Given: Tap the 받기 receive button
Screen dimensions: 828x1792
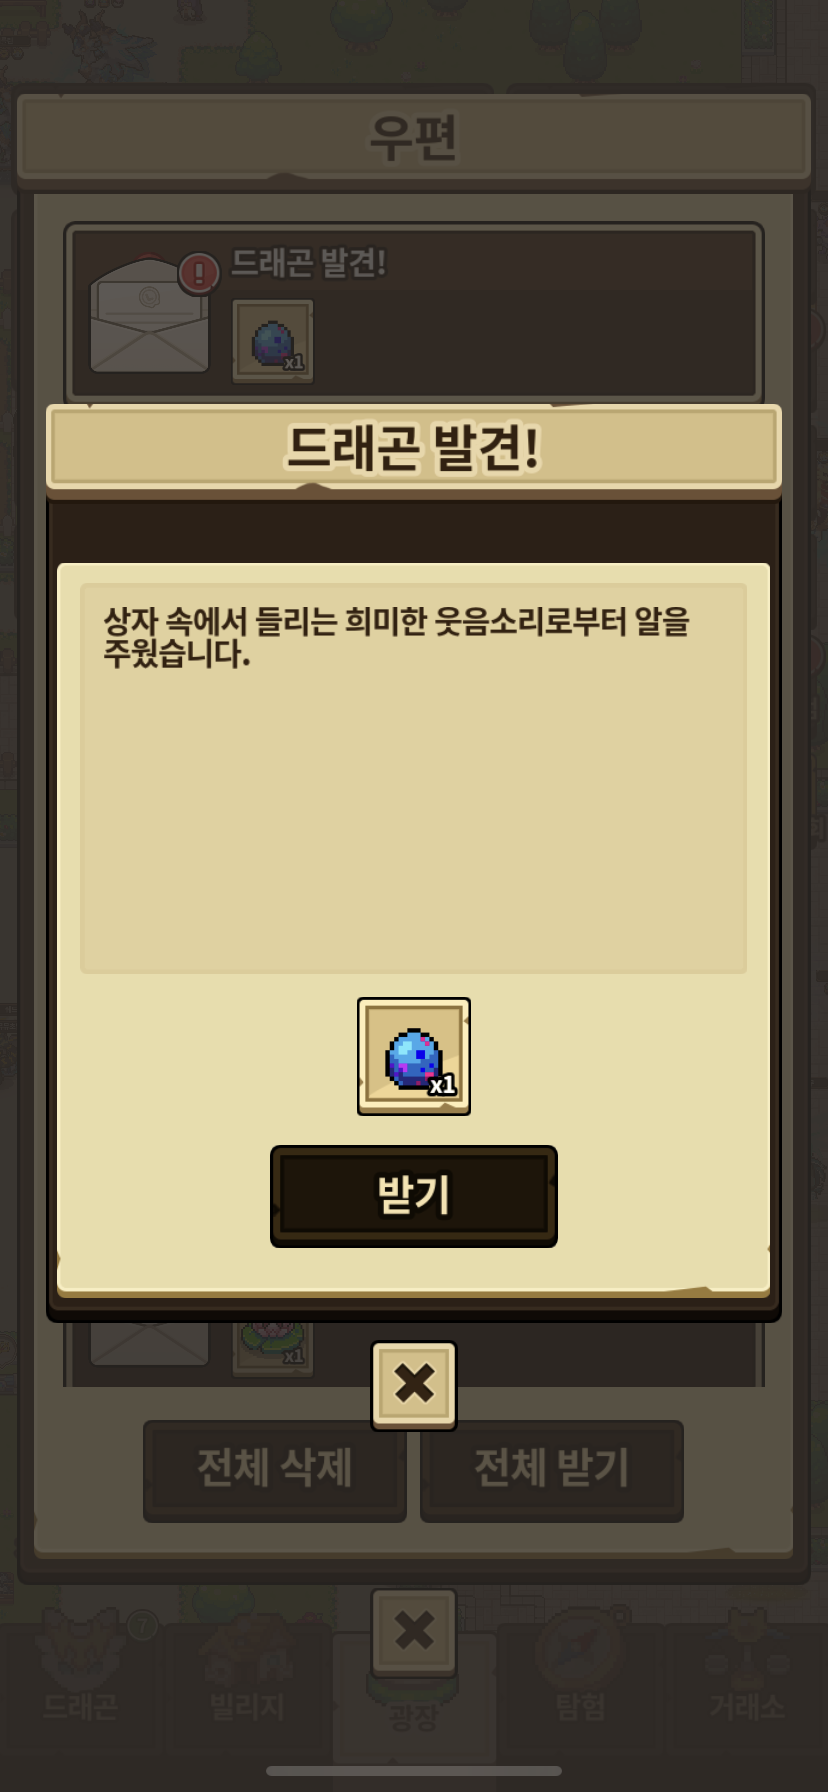Looking at the screenshot, I should [413, 1195].
